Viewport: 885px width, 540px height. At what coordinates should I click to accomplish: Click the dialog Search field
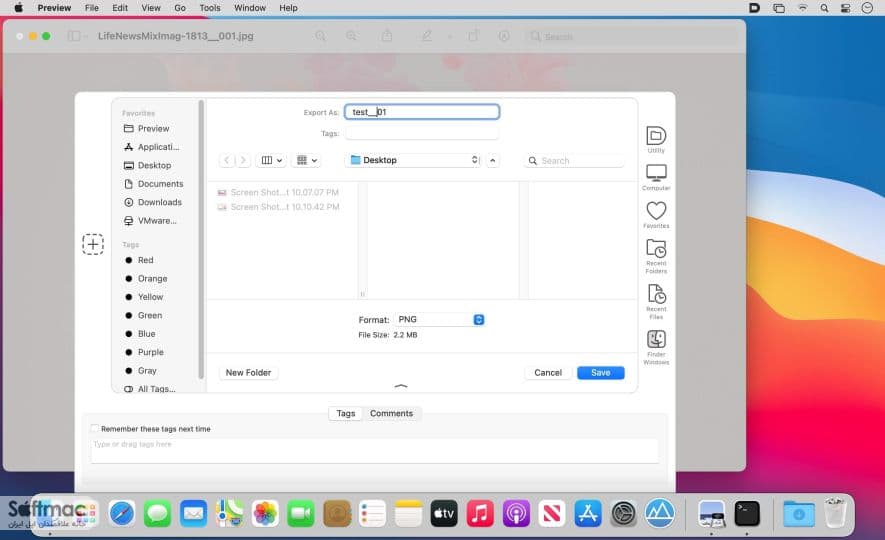point(574,160)
